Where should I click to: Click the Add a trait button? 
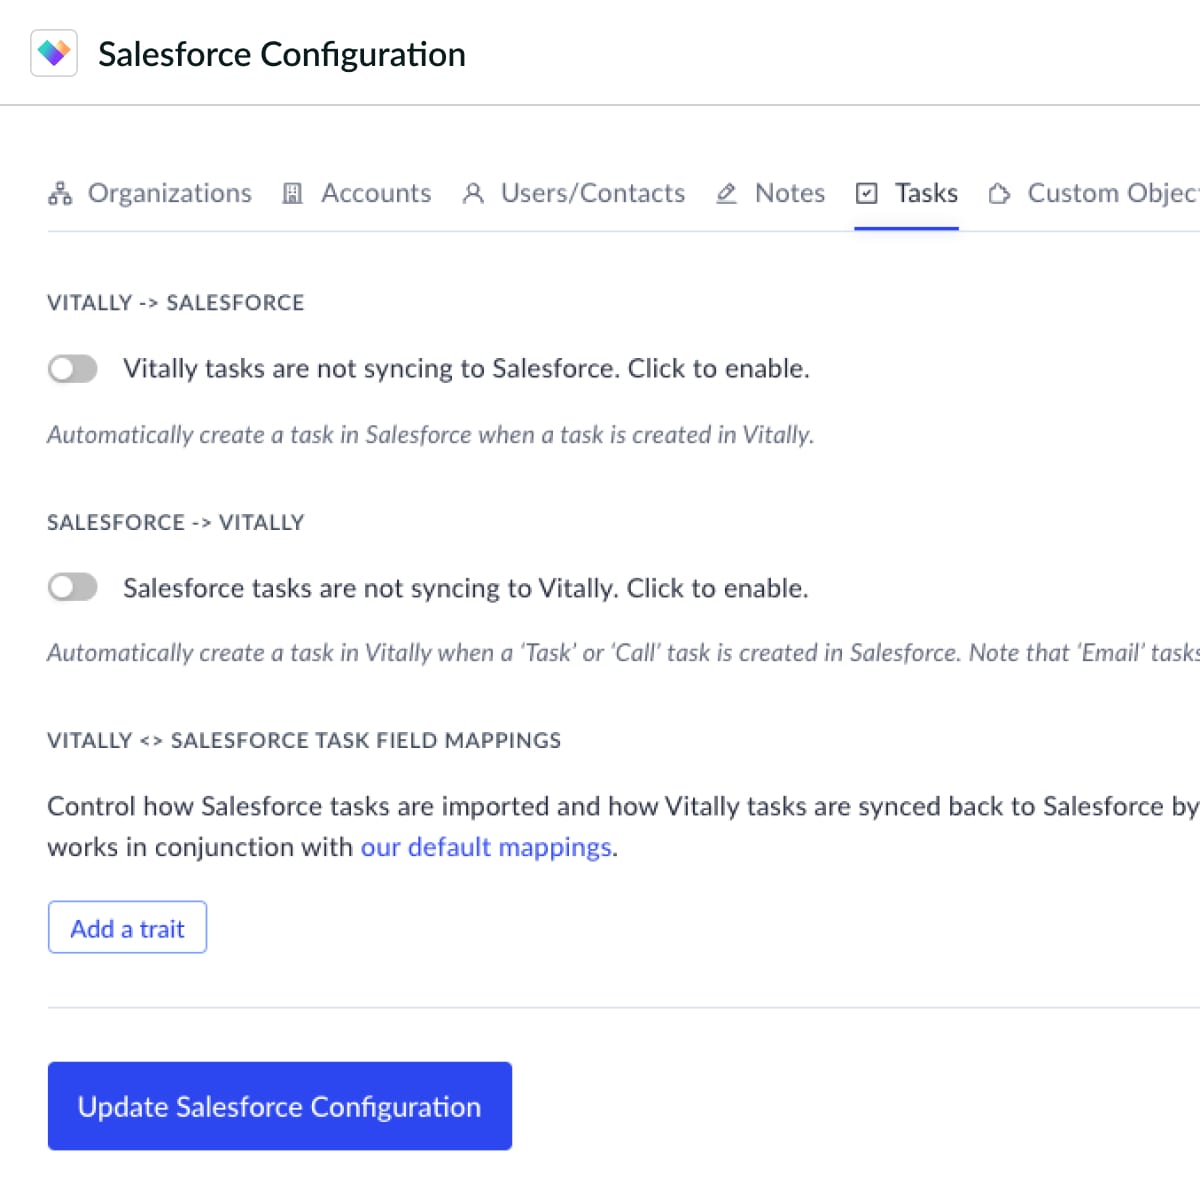(x=127, y=928)
